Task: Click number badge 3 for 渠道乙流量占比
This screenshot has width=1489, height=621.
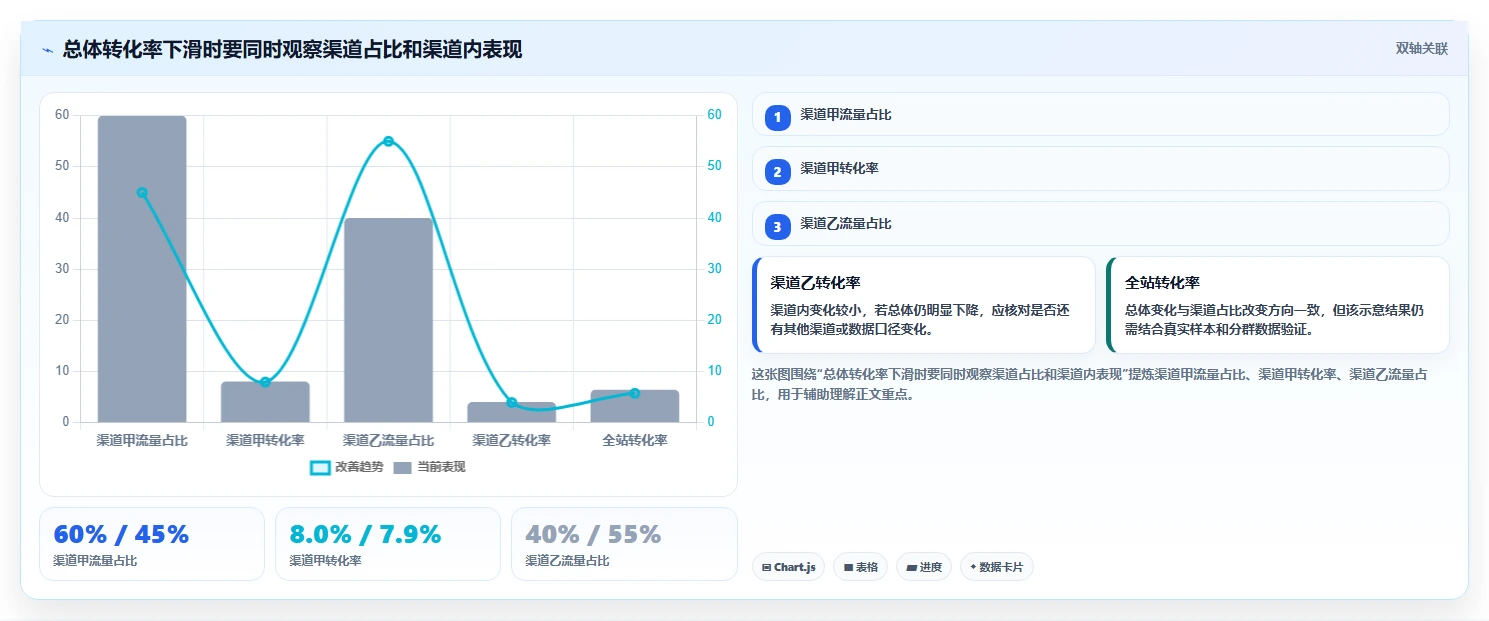Action: click(x=778, y=227)
